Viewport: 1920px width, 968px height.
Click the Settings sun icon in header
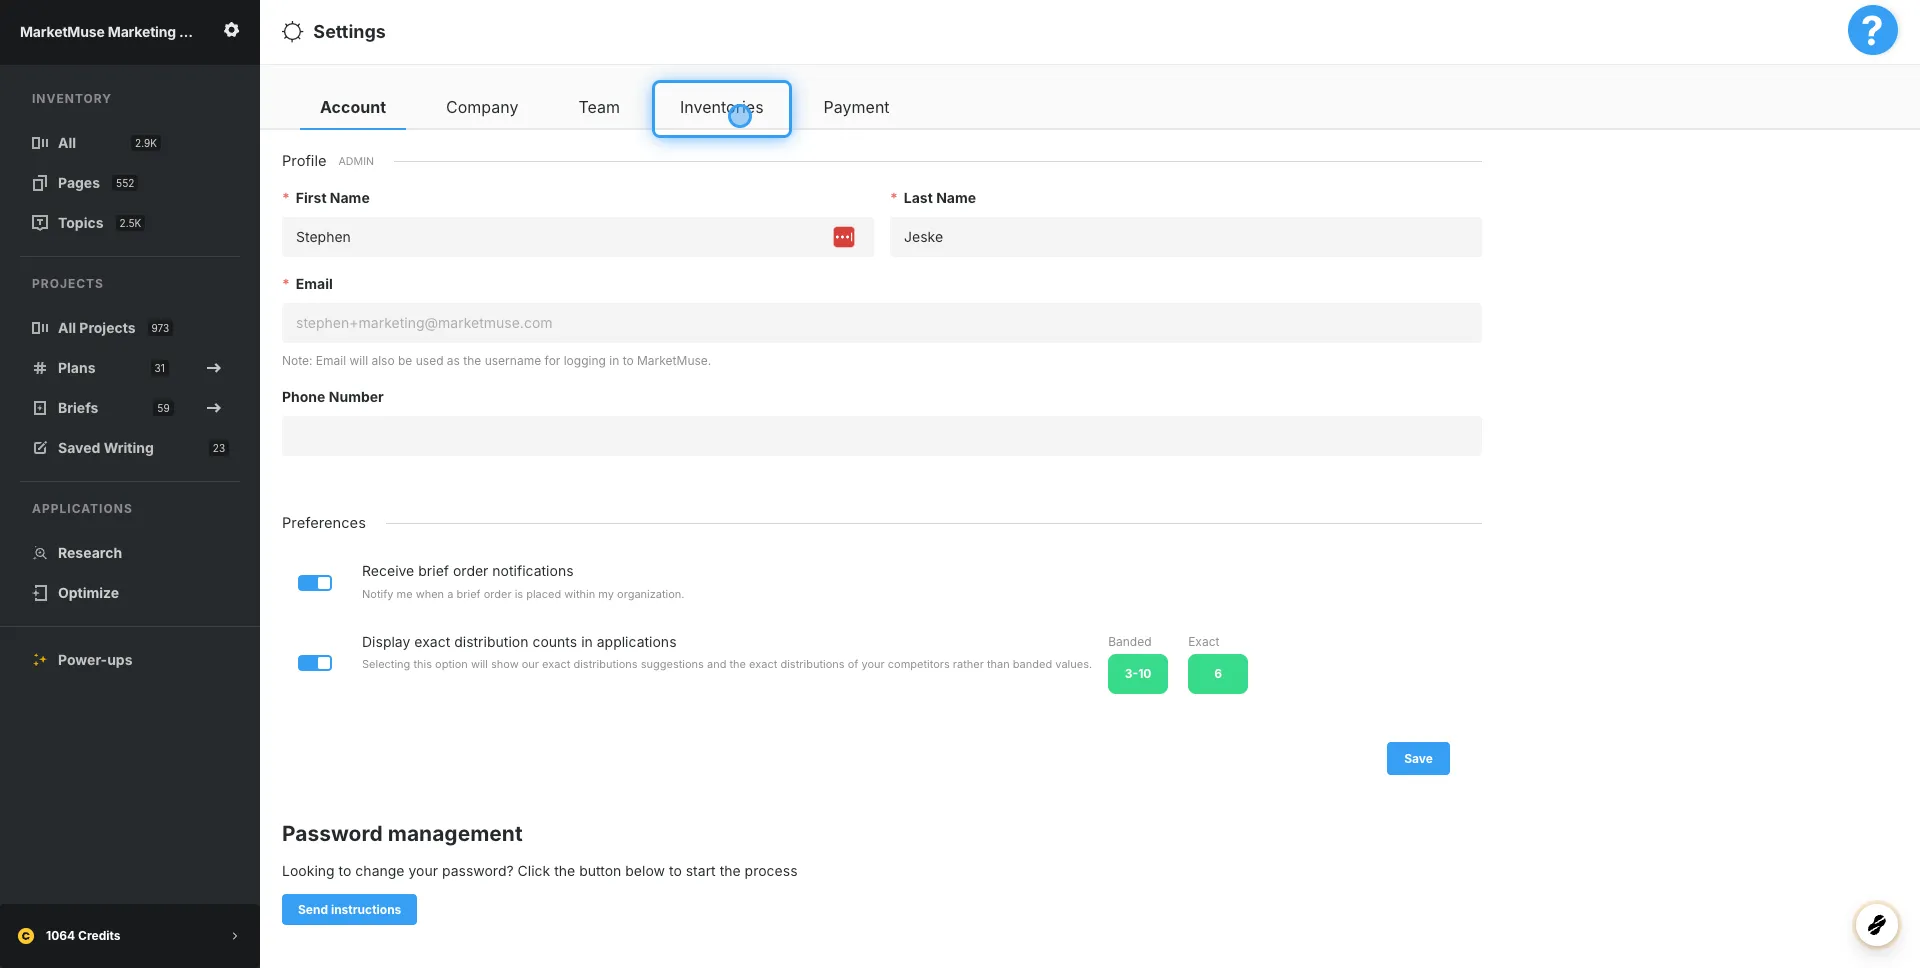point(292,32)
